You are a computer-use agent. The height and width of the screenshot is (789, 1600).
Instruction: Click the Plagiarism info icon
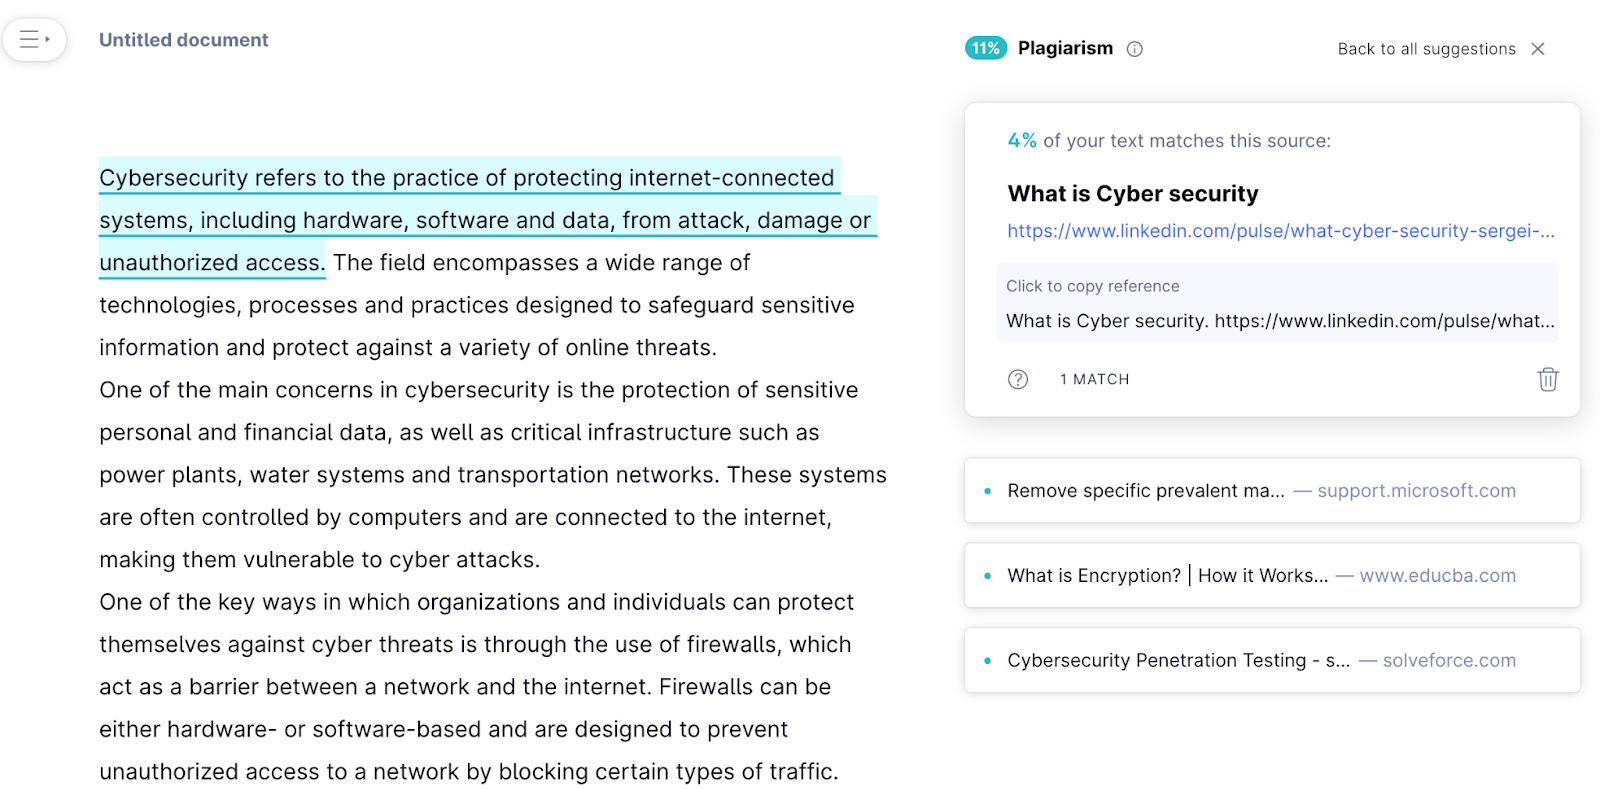[1134, 49]
